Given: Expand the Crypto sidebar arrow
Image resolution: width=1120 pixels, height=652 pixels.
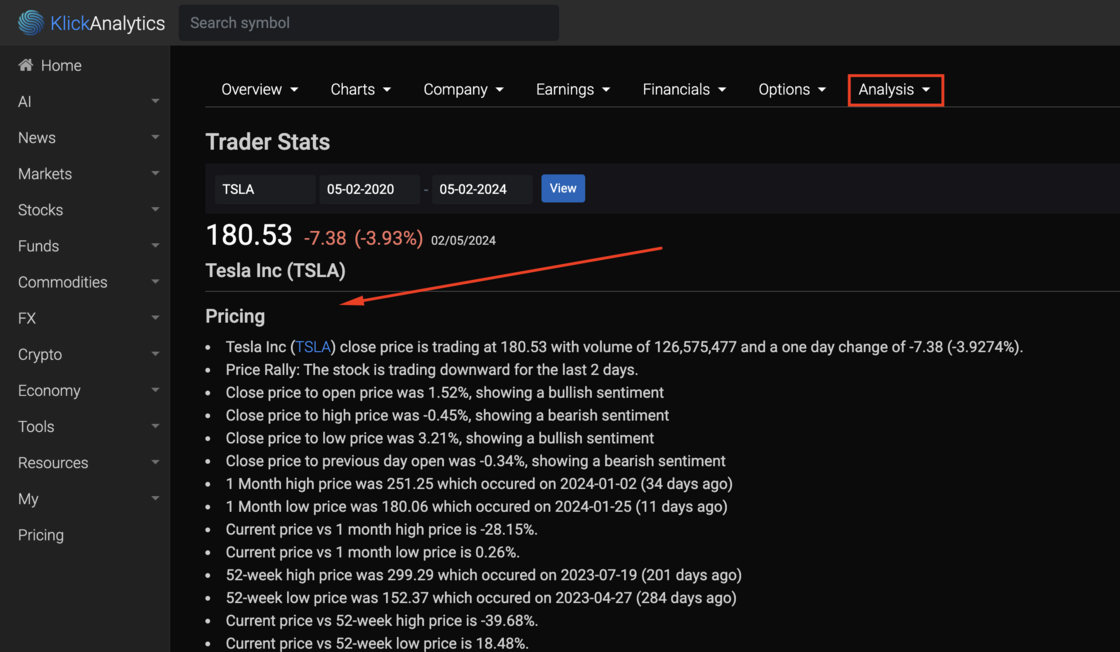Looking at the screenshot, I should [155, 354].
